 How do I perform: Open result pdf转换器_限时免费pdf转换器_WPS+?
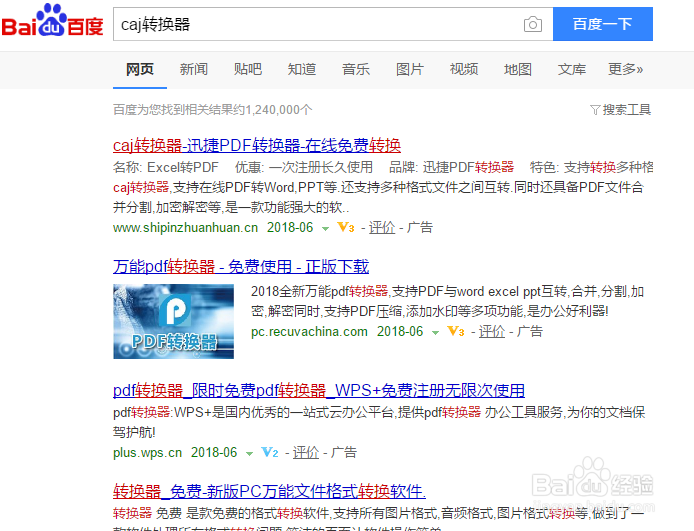point(319,390)
